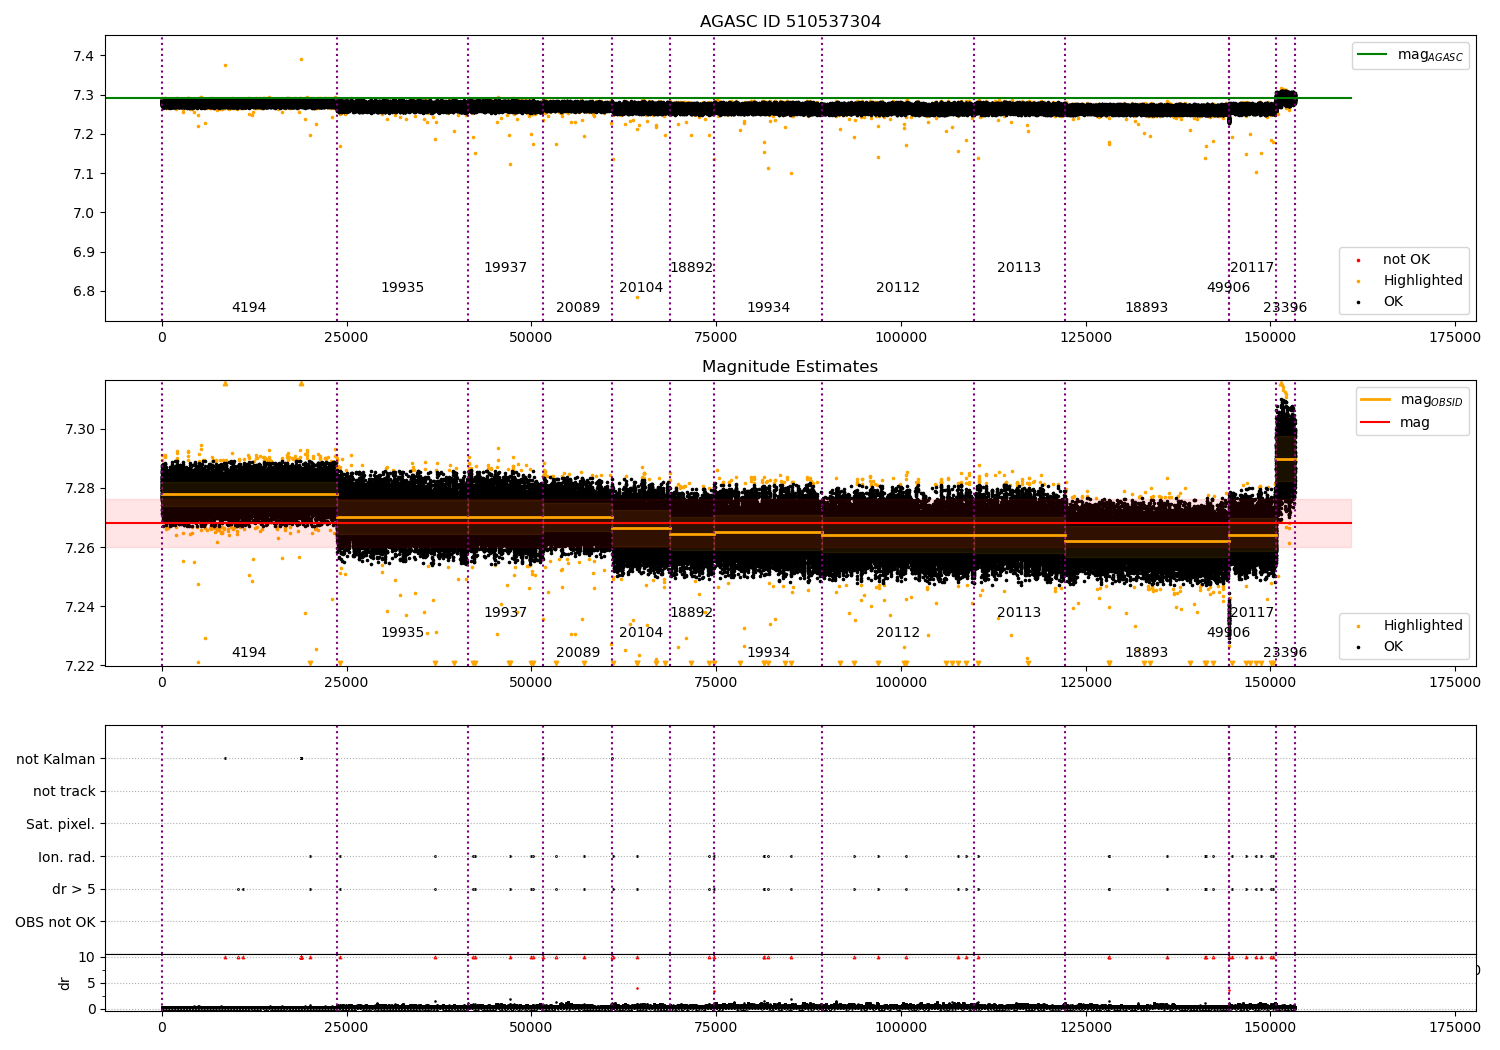Click the 7.4 y-tick on top plot
This screenshot has height=1050, width=1500.
84,56
